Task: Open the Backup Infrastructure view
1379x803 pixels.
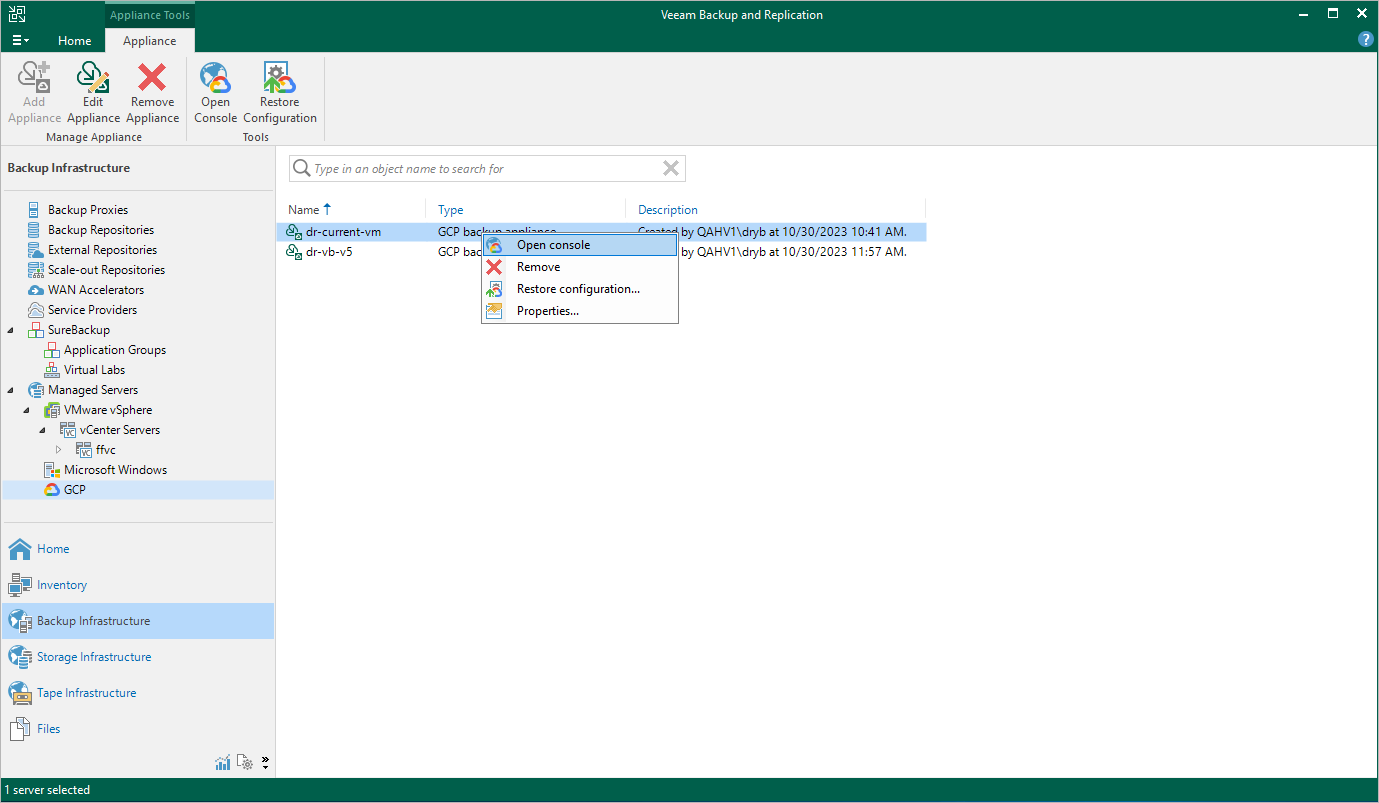Action: coord(138,621)
